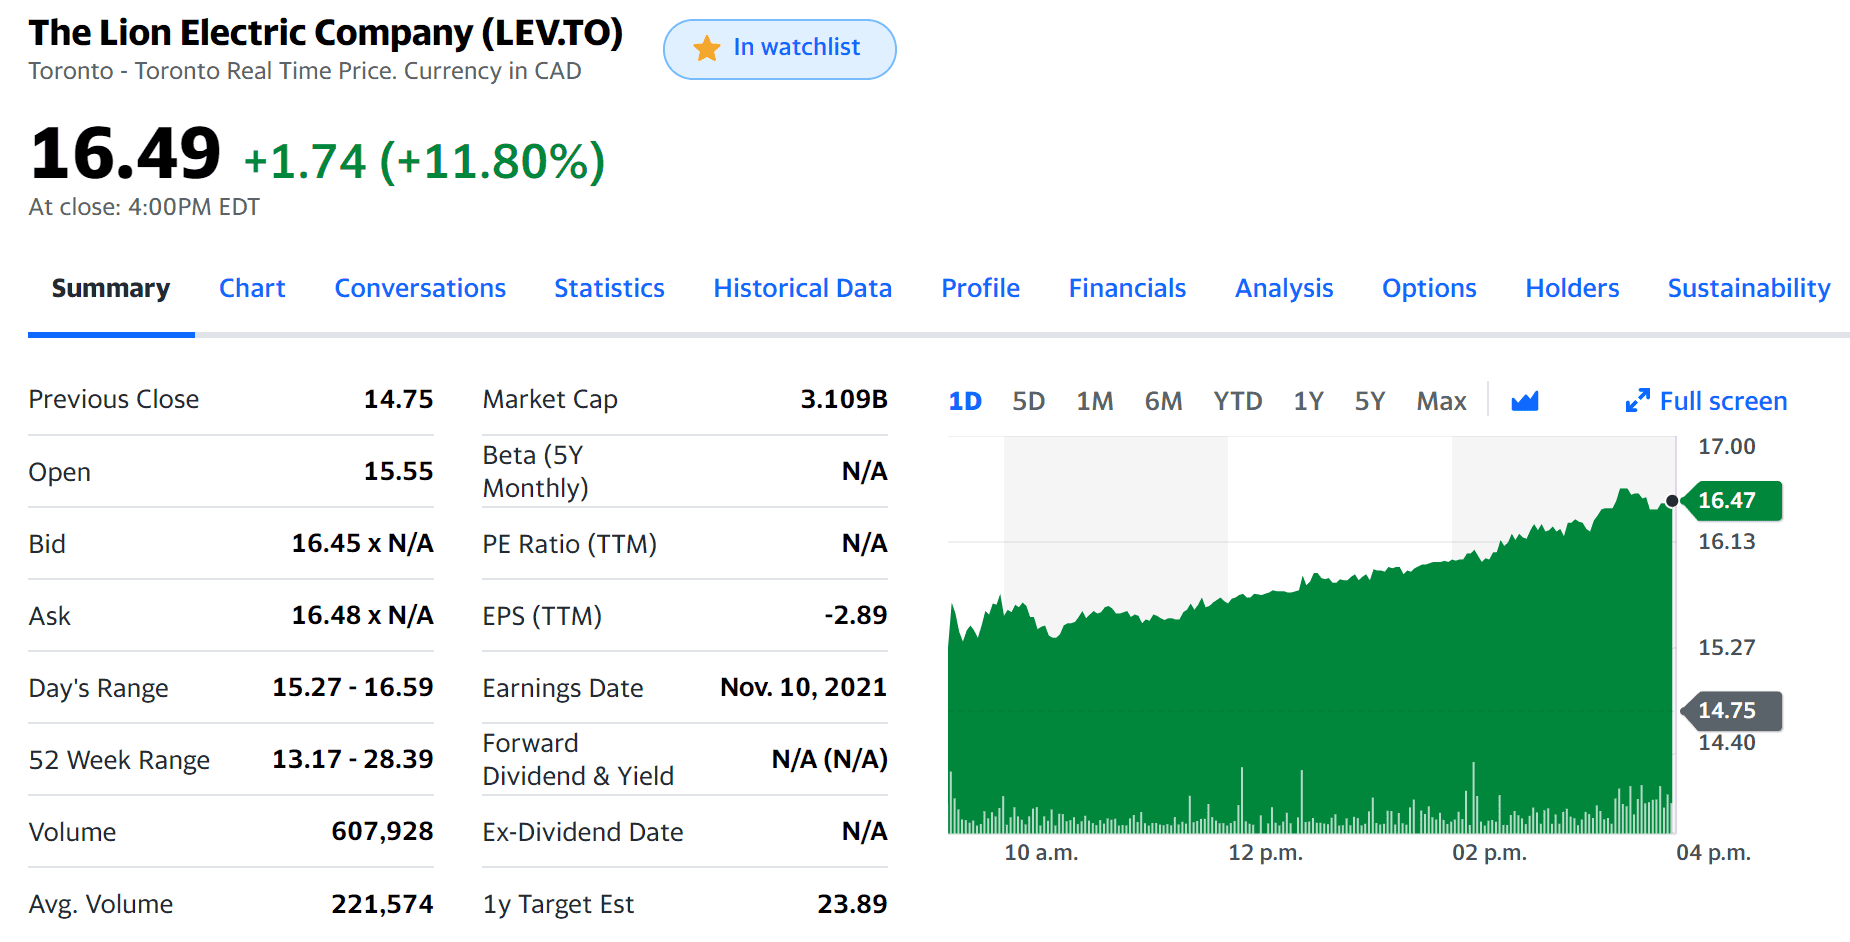Switch the chart to YTD range
The image size is (1850, 942).
point(1238,400)
